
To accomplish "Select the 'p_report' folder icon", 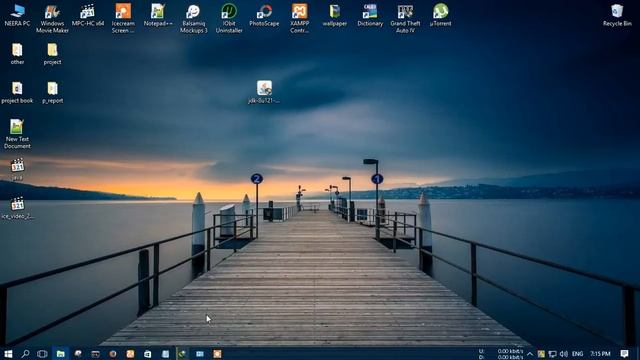I will pos(52,93).
